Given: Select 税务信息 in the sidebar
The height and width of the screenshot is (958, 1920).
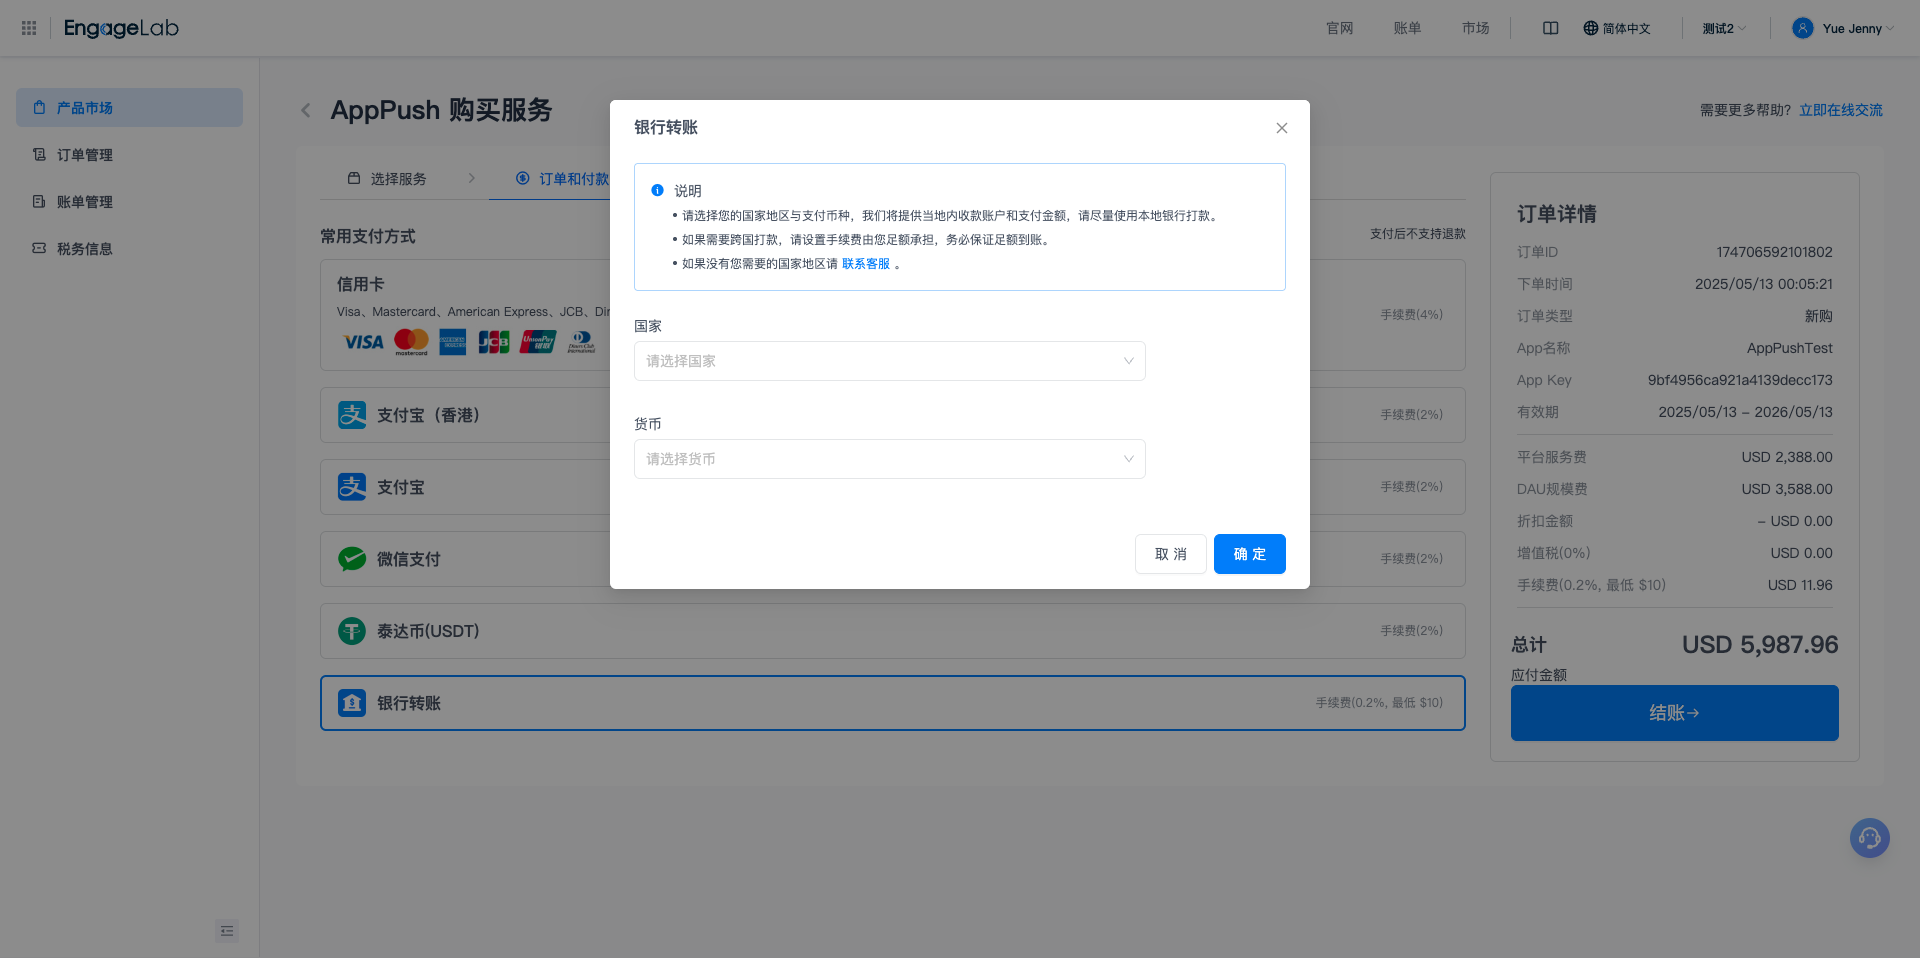Looking at the screenshot, I should pyautogui.click(x=129, y=248).
